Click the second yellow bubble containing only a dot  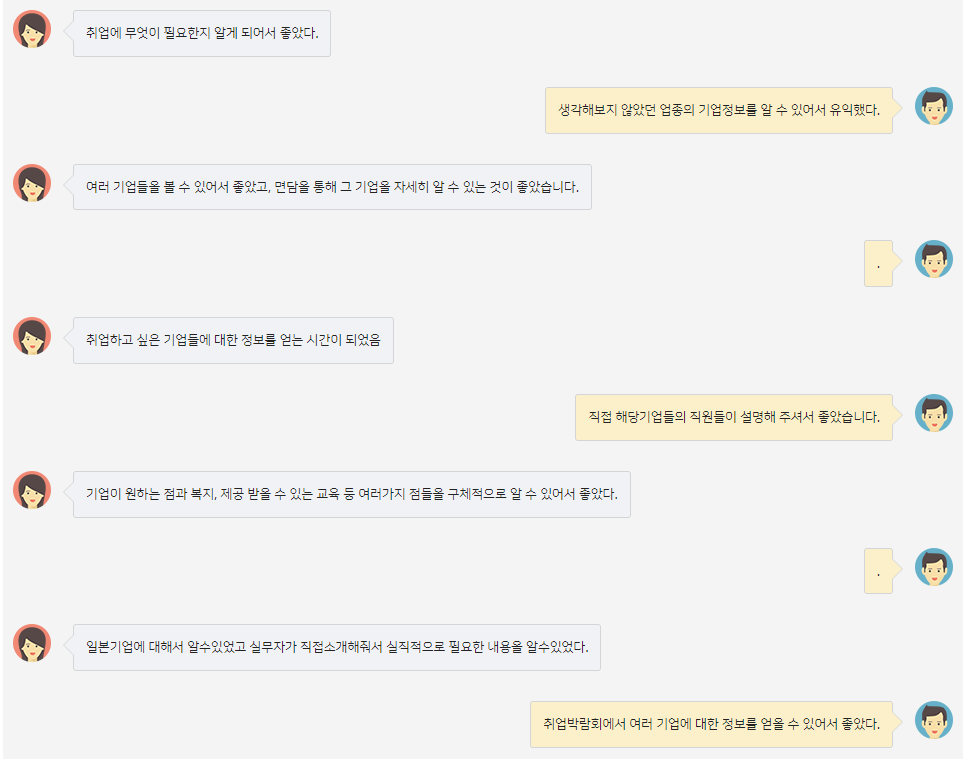pyautogui.click(x=879, y=571)
